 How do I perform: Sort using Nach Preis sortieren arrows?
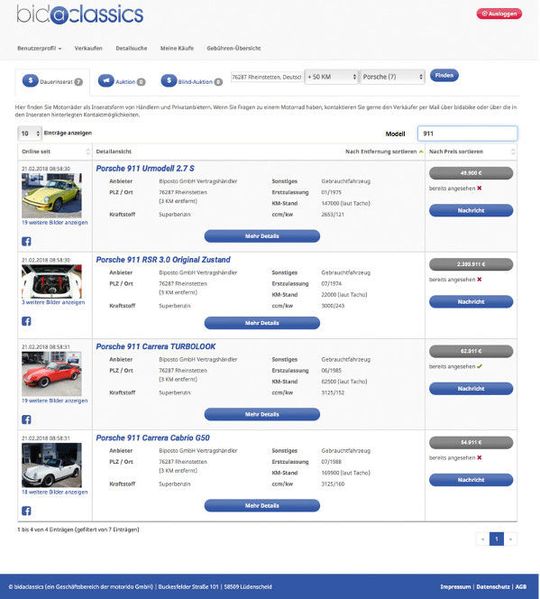513,152
